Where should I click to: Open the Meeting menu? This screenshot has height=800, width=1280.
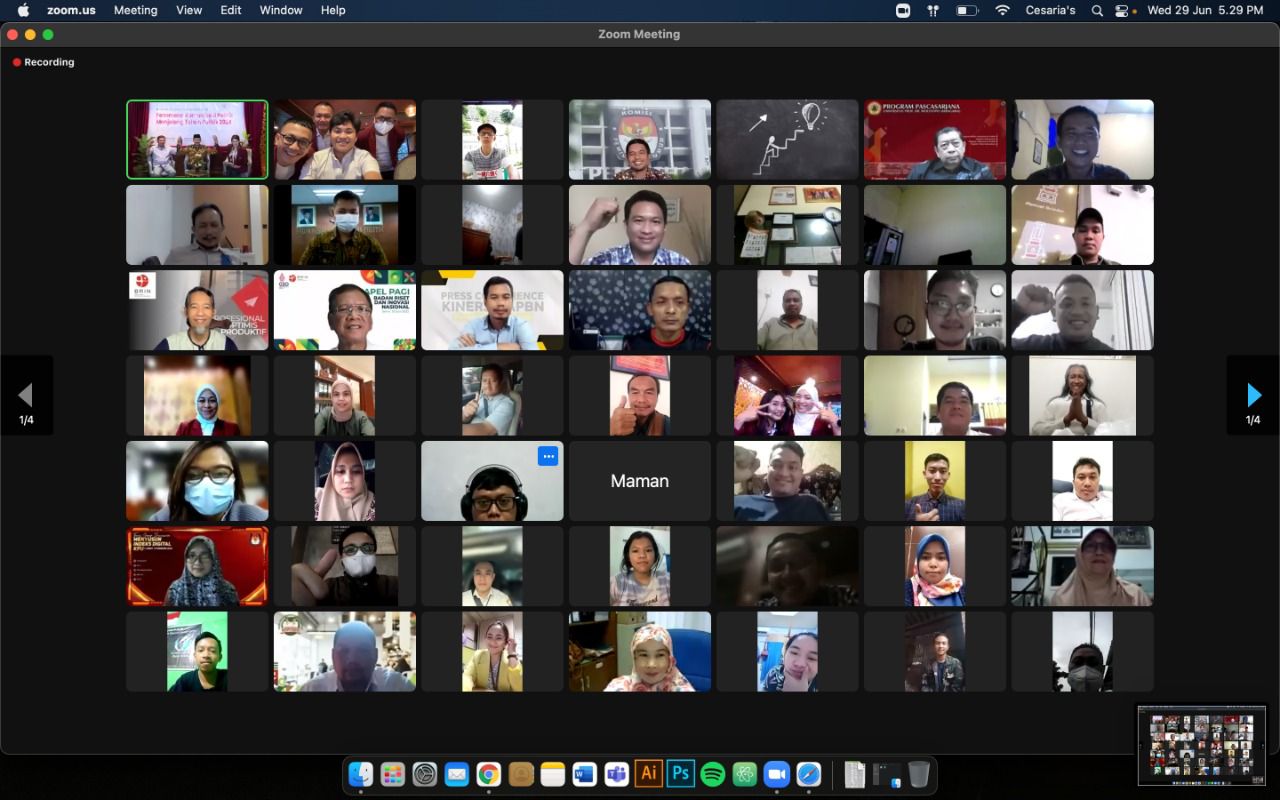tap(135, 10)
